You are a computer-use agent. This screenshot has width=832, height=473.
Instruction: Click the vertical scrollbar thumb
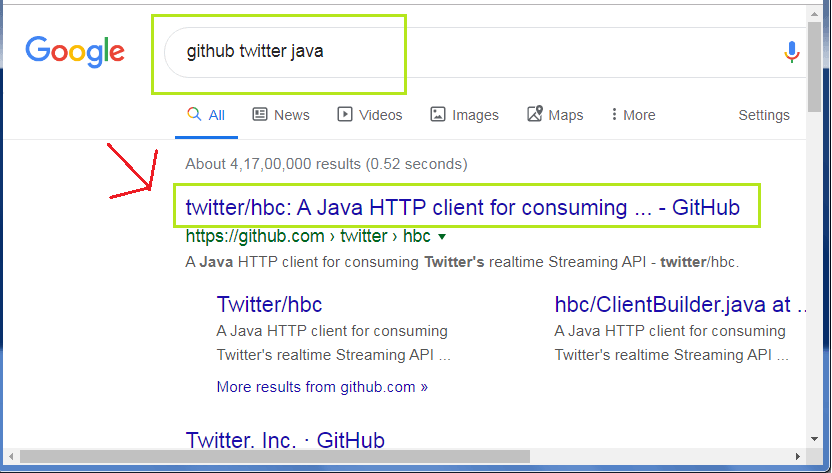814,67
